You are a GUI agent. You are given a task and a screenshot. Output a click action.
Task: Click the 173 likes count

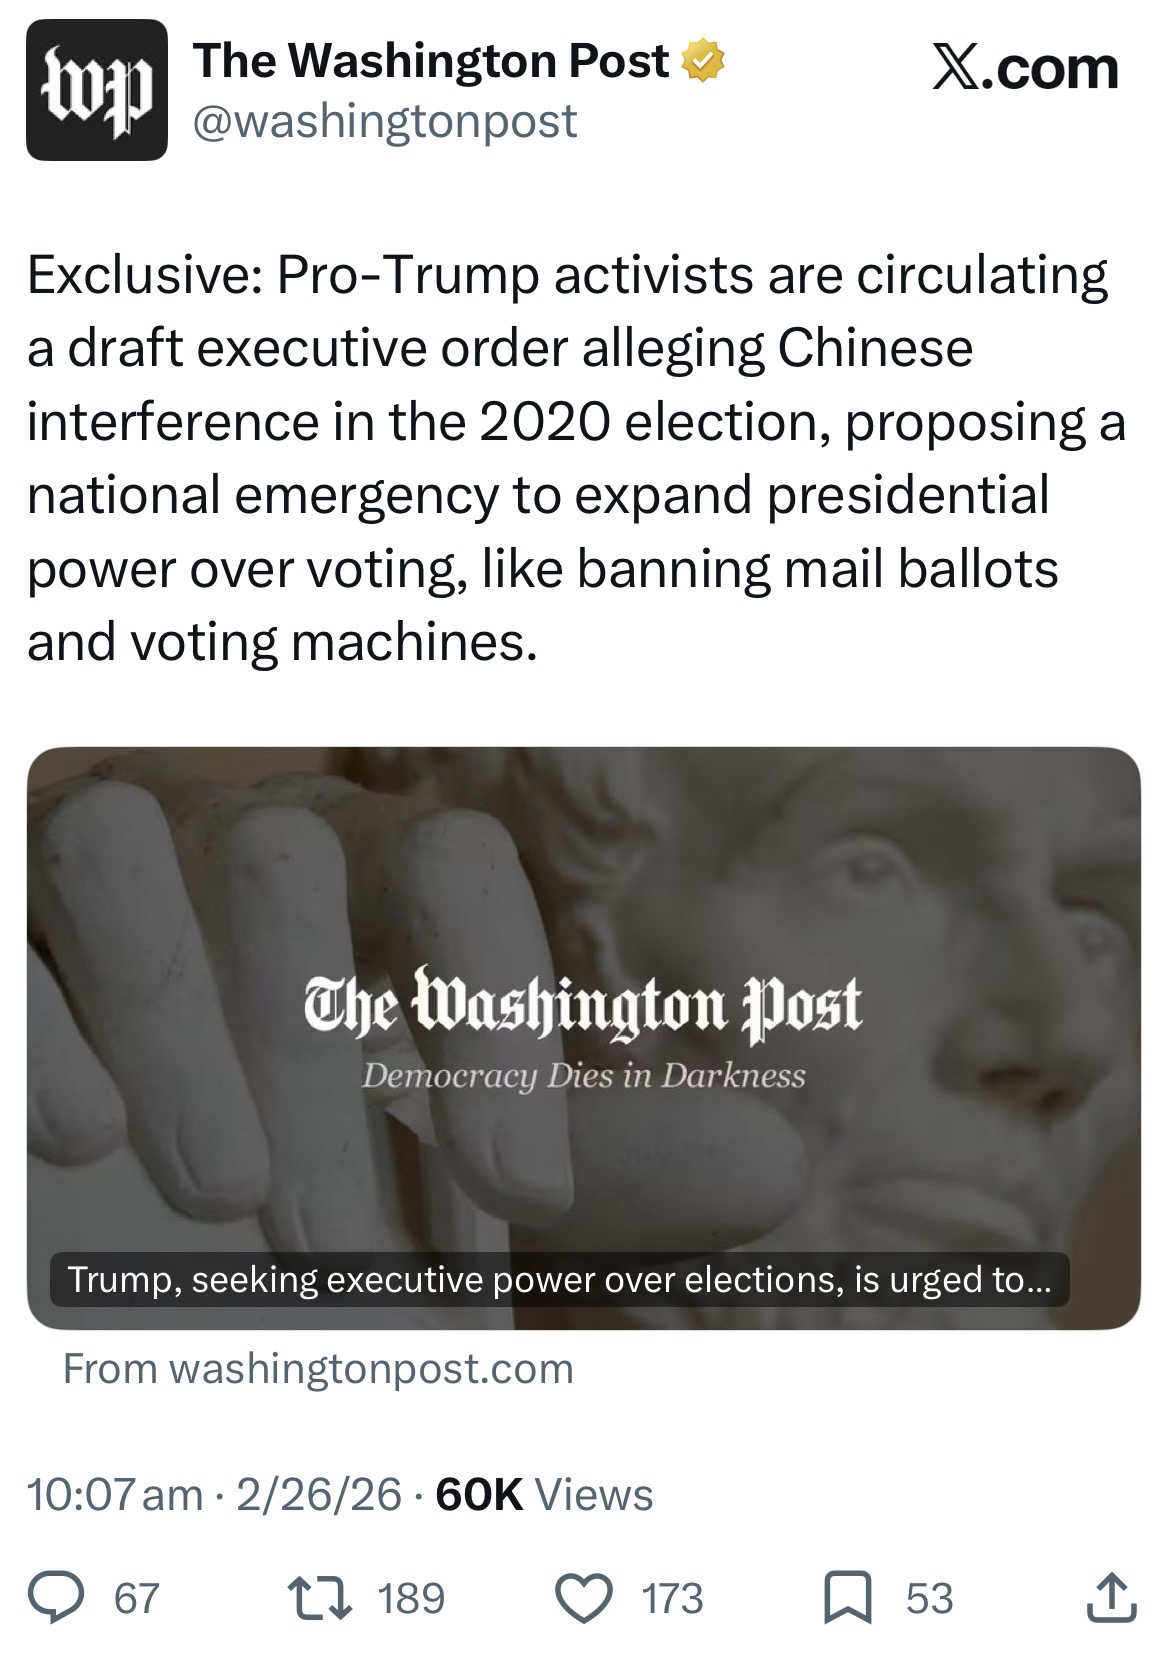point(672,1598)
